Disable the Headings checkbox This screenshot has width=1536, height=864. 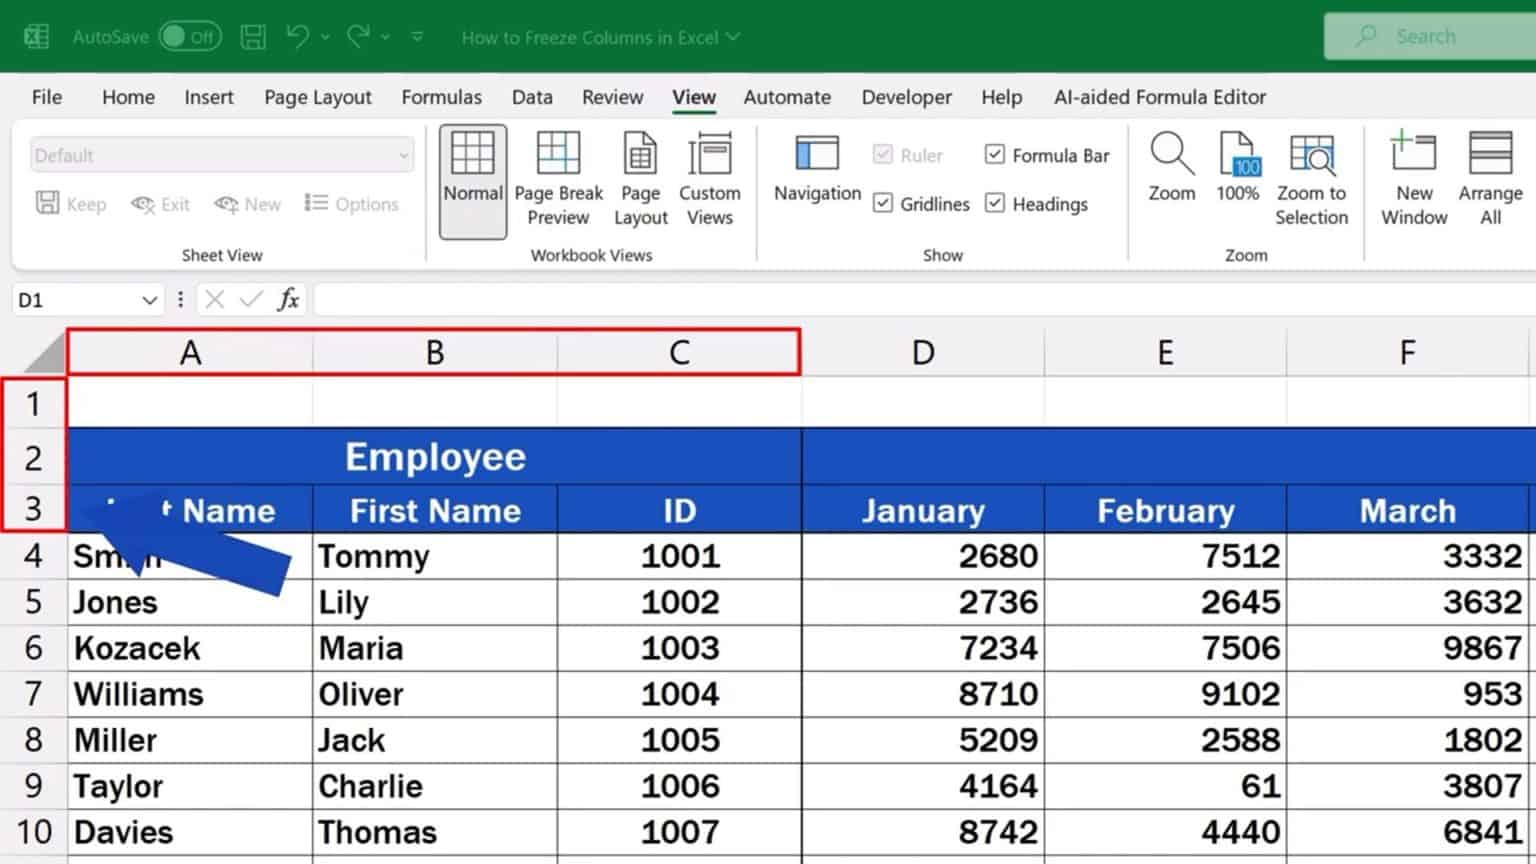996,203
